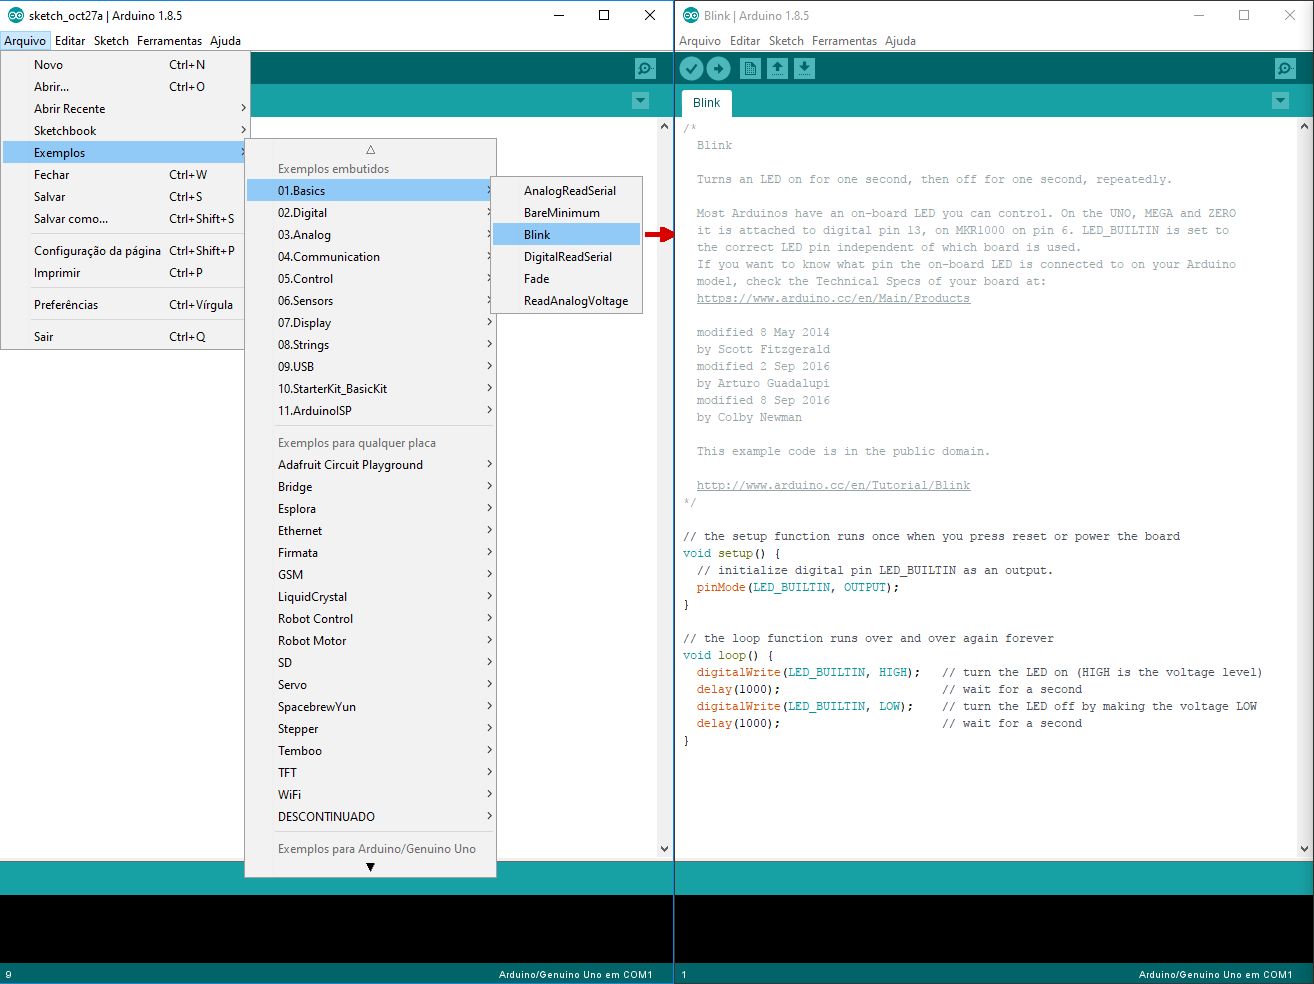Choose Fade from the Basics submenu

(x=537, y=279)
